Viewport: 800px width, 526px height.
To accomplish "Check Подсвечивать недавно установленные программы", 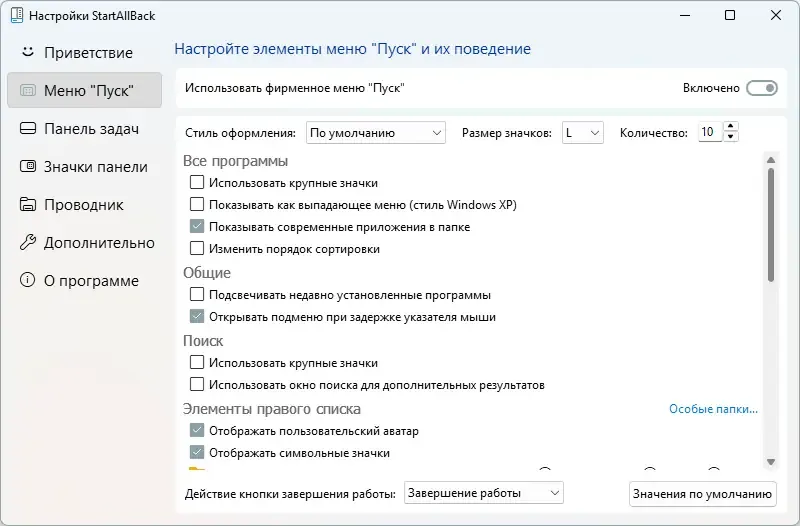I will 197,295.
